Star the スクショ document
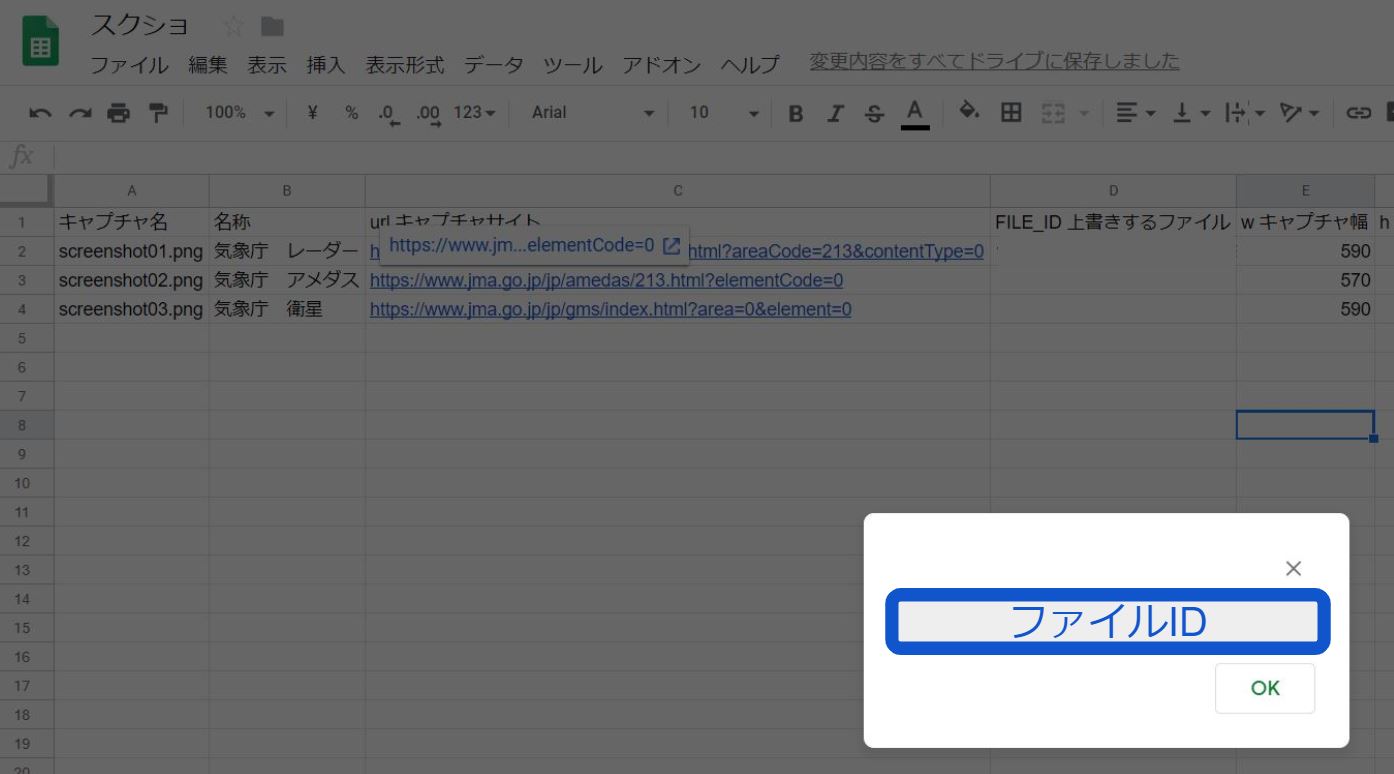 click(x=234, y=26)
